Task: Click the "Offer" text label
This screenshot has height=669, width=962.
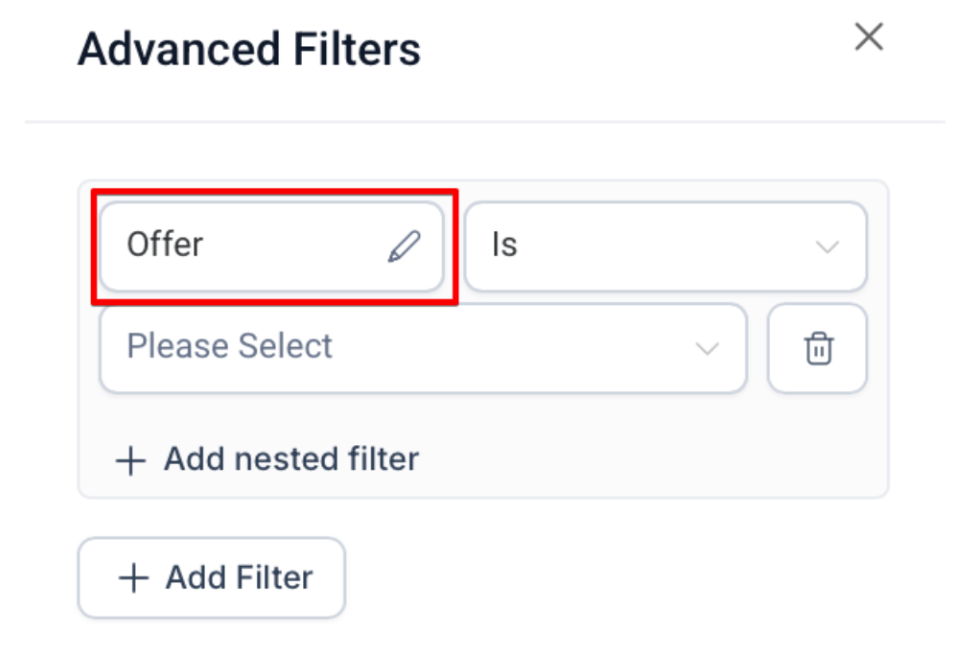Action: click(165, 245)
